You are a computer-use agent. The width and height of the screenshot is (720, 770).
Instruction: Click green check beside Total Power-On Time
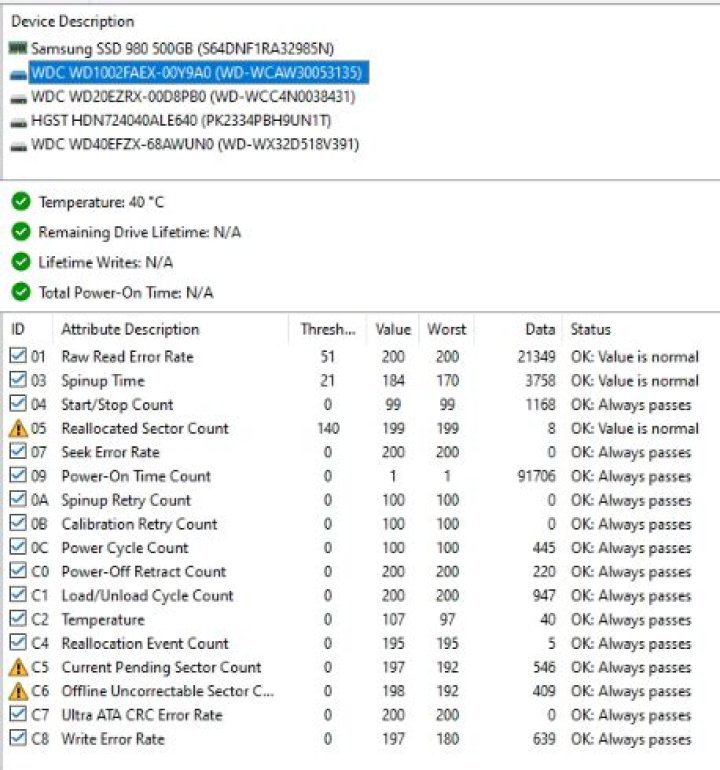pos(21,292)
